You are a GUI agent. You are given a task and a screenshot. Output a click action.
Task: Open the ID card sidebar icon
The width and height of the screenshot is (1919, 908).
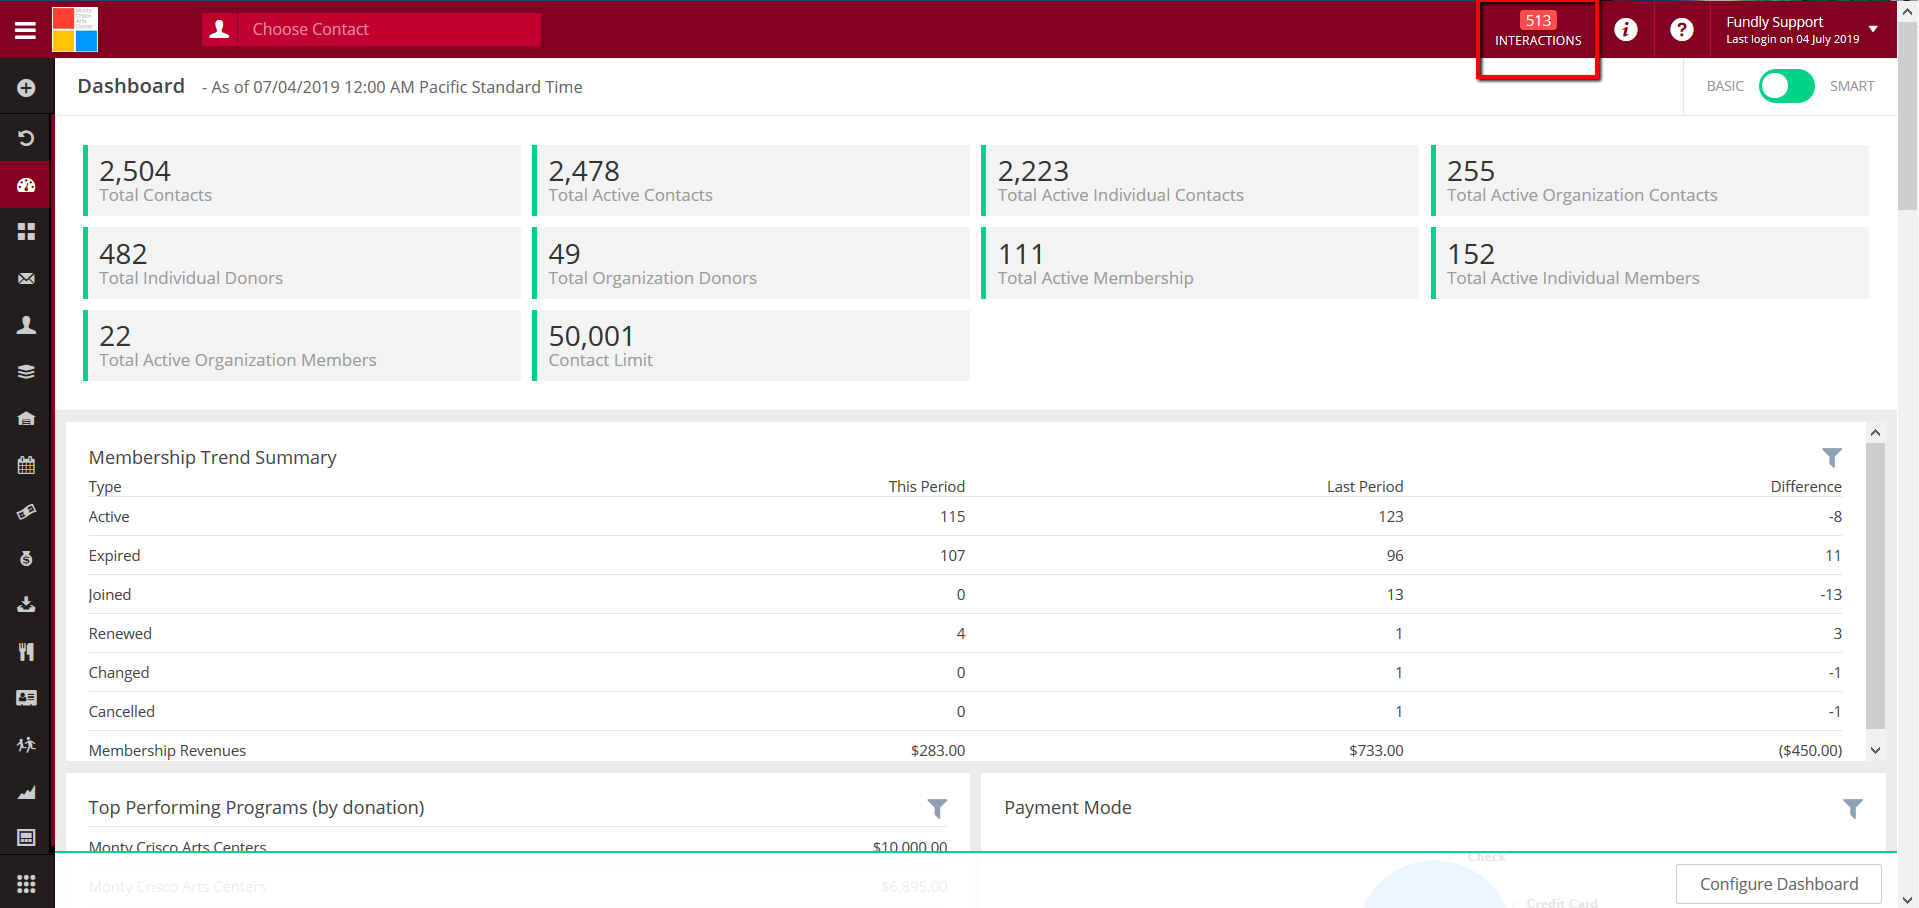[x=26, y=698]
